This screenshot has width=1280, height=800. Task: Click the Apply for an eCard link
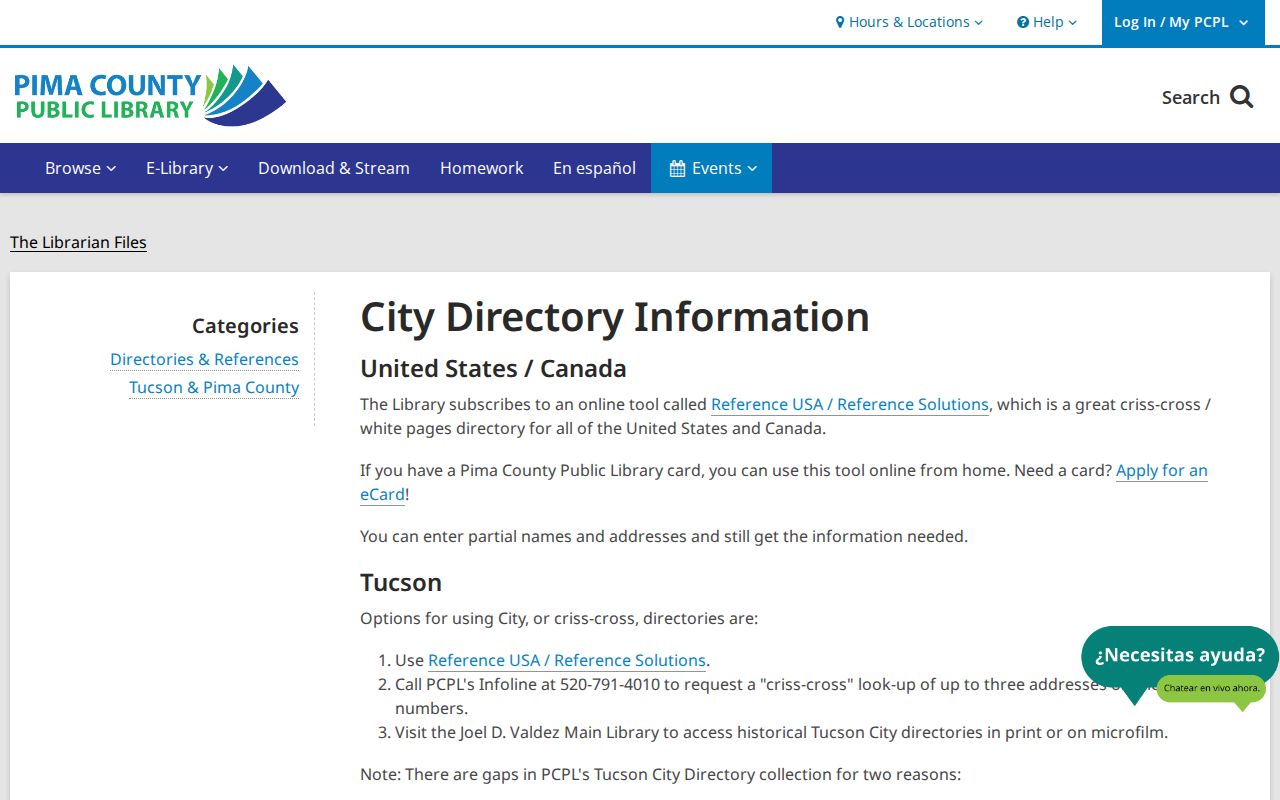tap(1161, 470)
